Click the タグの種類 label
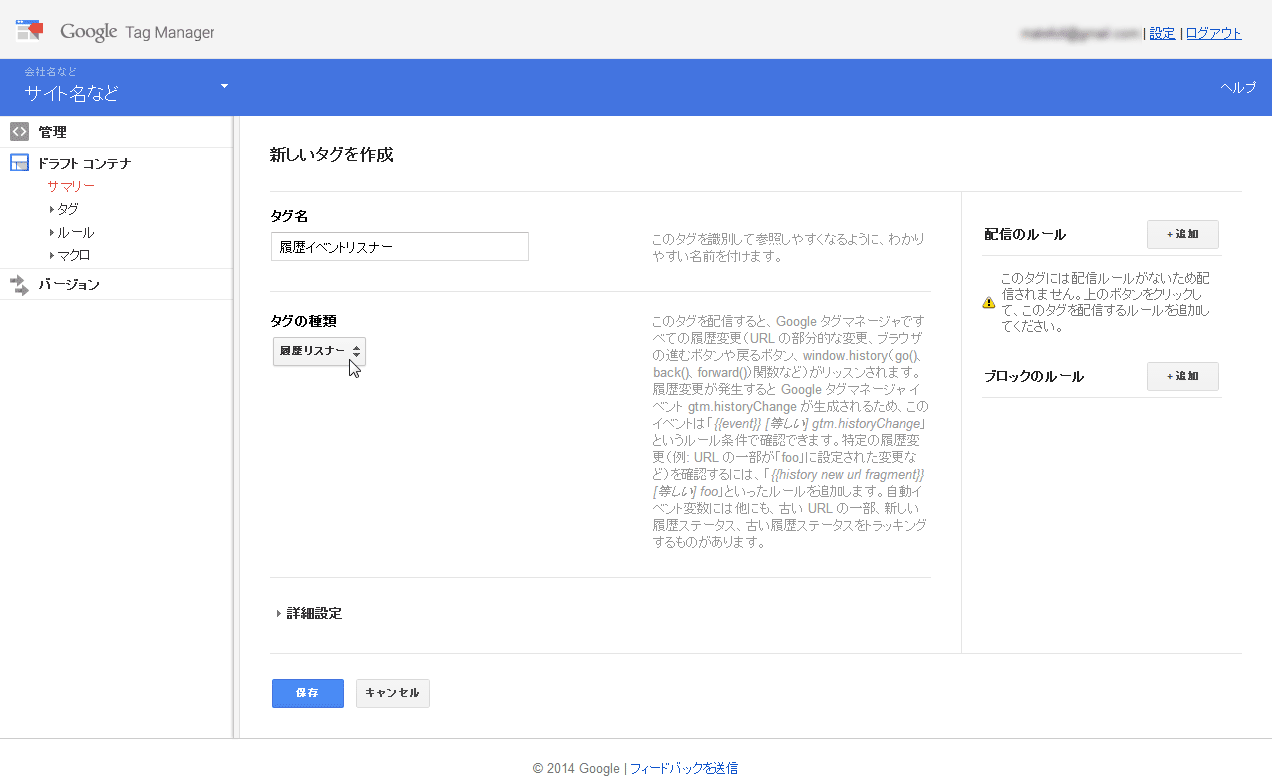Image resolution: width=1272 pixels, height=783 pixels. pyautogui.click(x=303, y=321)
